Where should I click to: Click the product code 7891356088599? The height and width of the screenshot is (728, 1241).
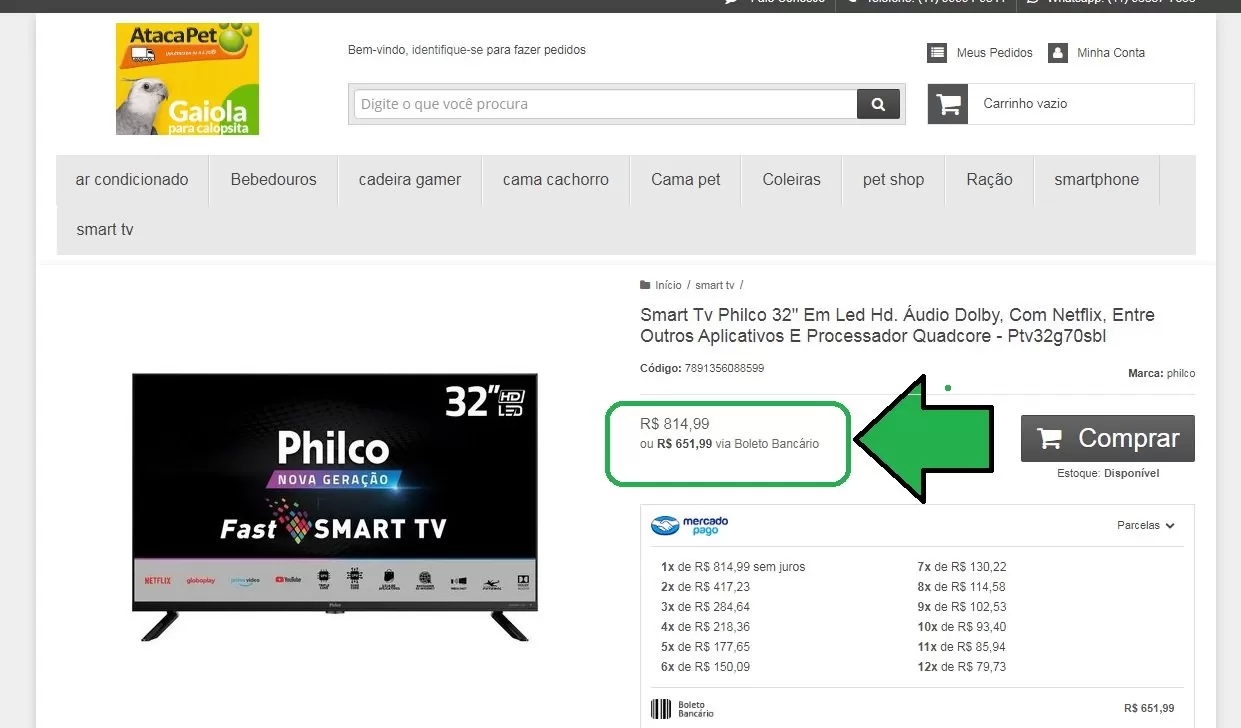point(724,369)
